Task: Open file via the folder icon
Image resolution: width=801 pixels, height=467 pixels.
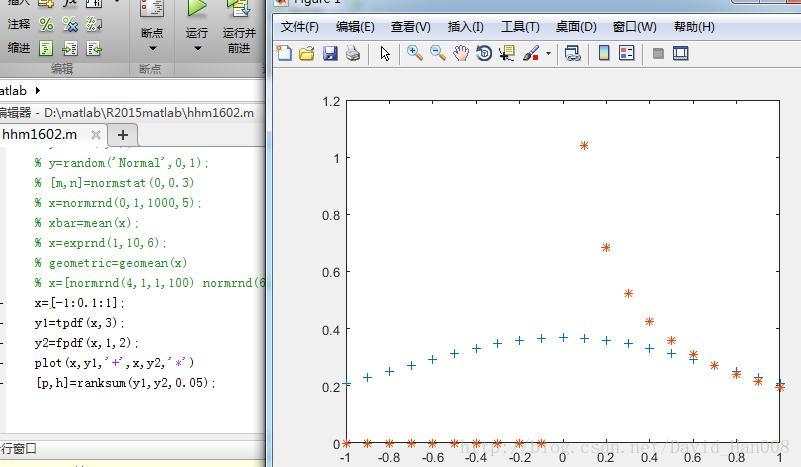Action: point(307,53)
